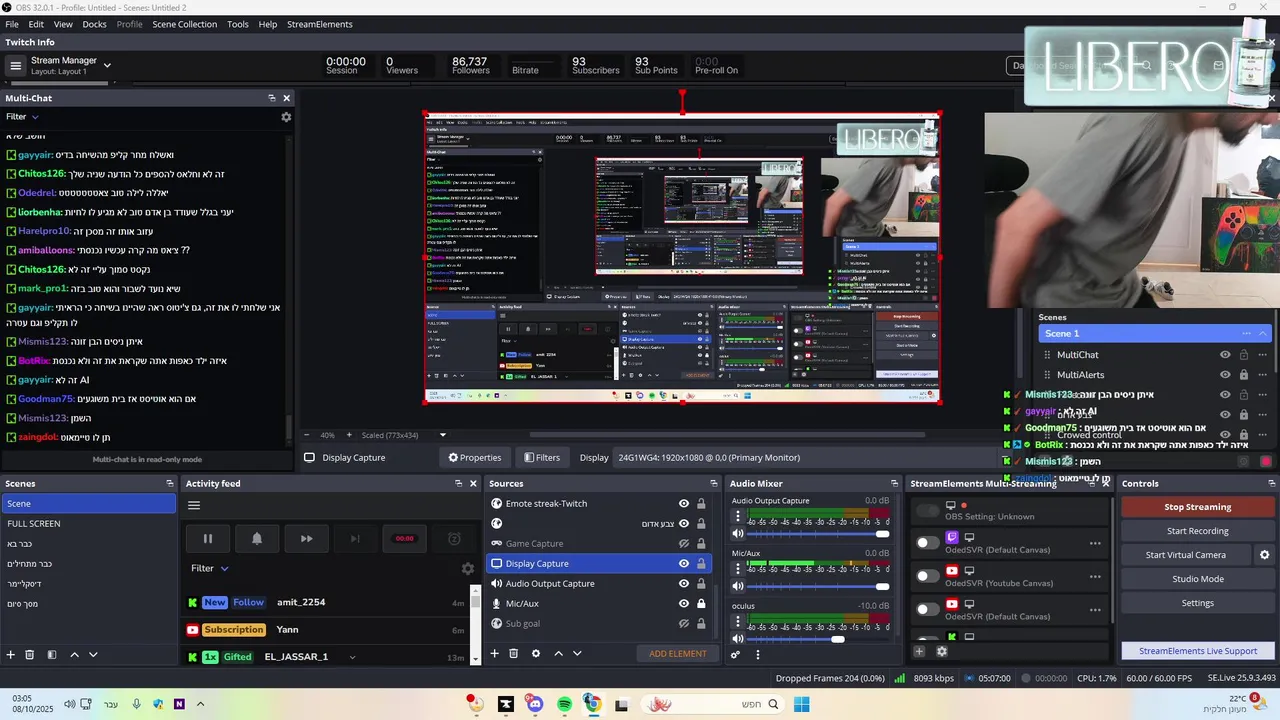Expand the EL_JASSAR_1 gifted event chevron
Screen dimensions: 1280x720
352,657
